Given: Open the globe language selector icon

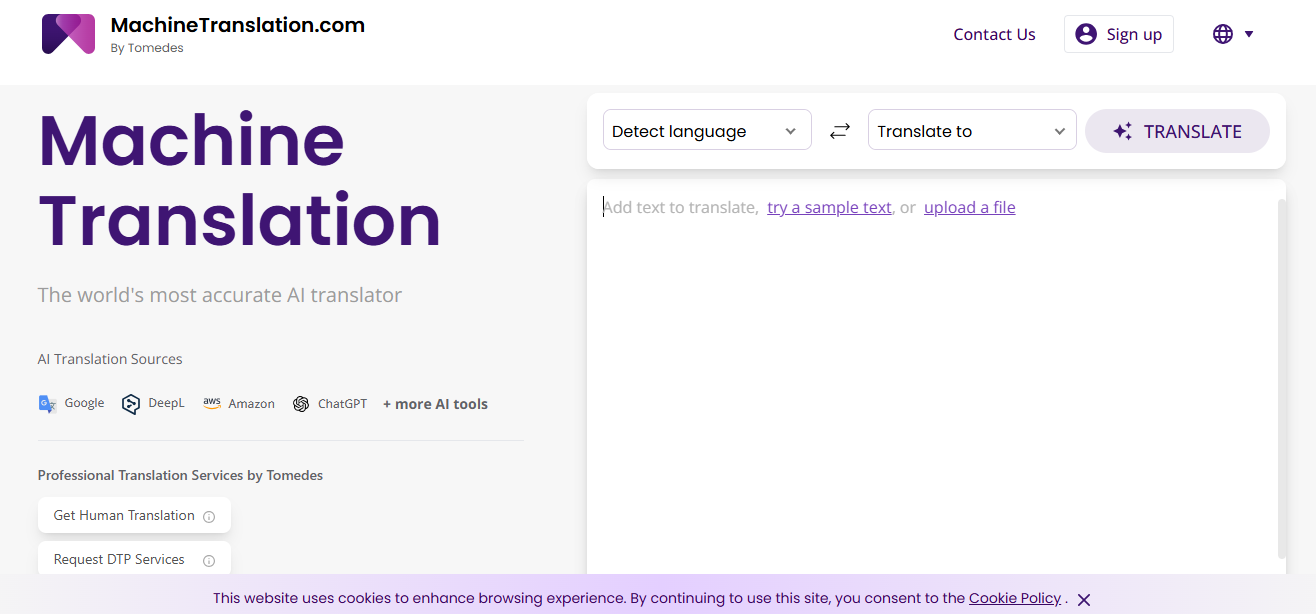Looking at the screenshot, I should click(1222, 34).
